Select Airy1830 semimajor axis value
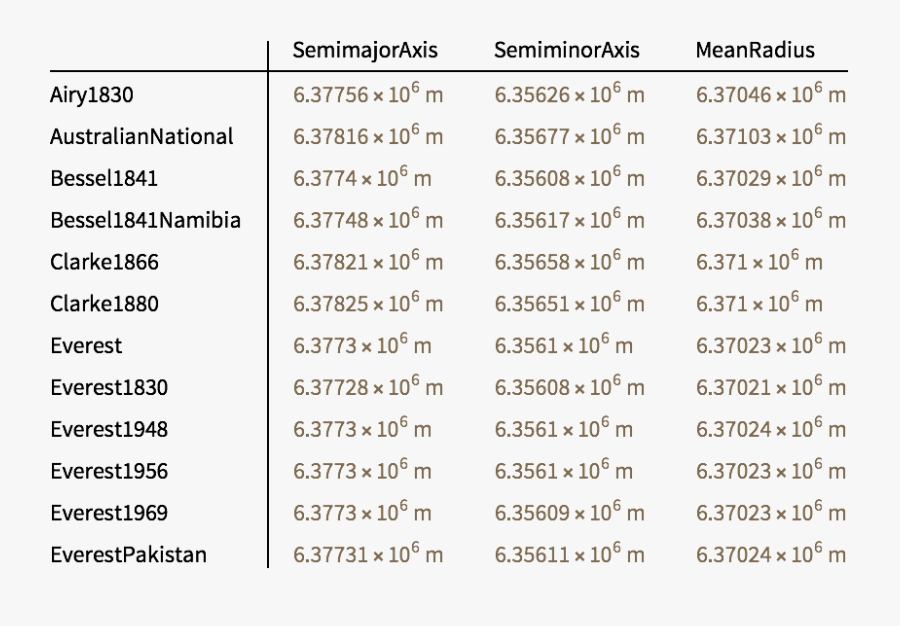 [368, 95]
